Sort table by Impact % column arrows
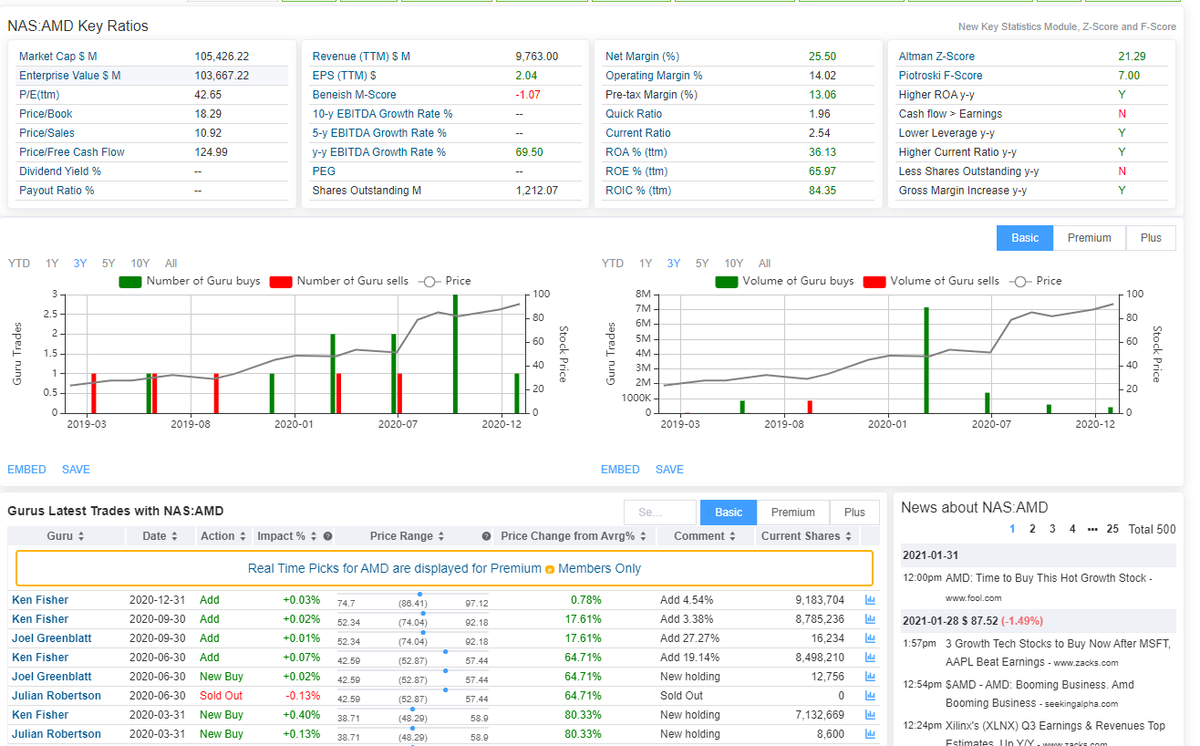Viewport: 1200px width, 746px height. click(314, 536)
